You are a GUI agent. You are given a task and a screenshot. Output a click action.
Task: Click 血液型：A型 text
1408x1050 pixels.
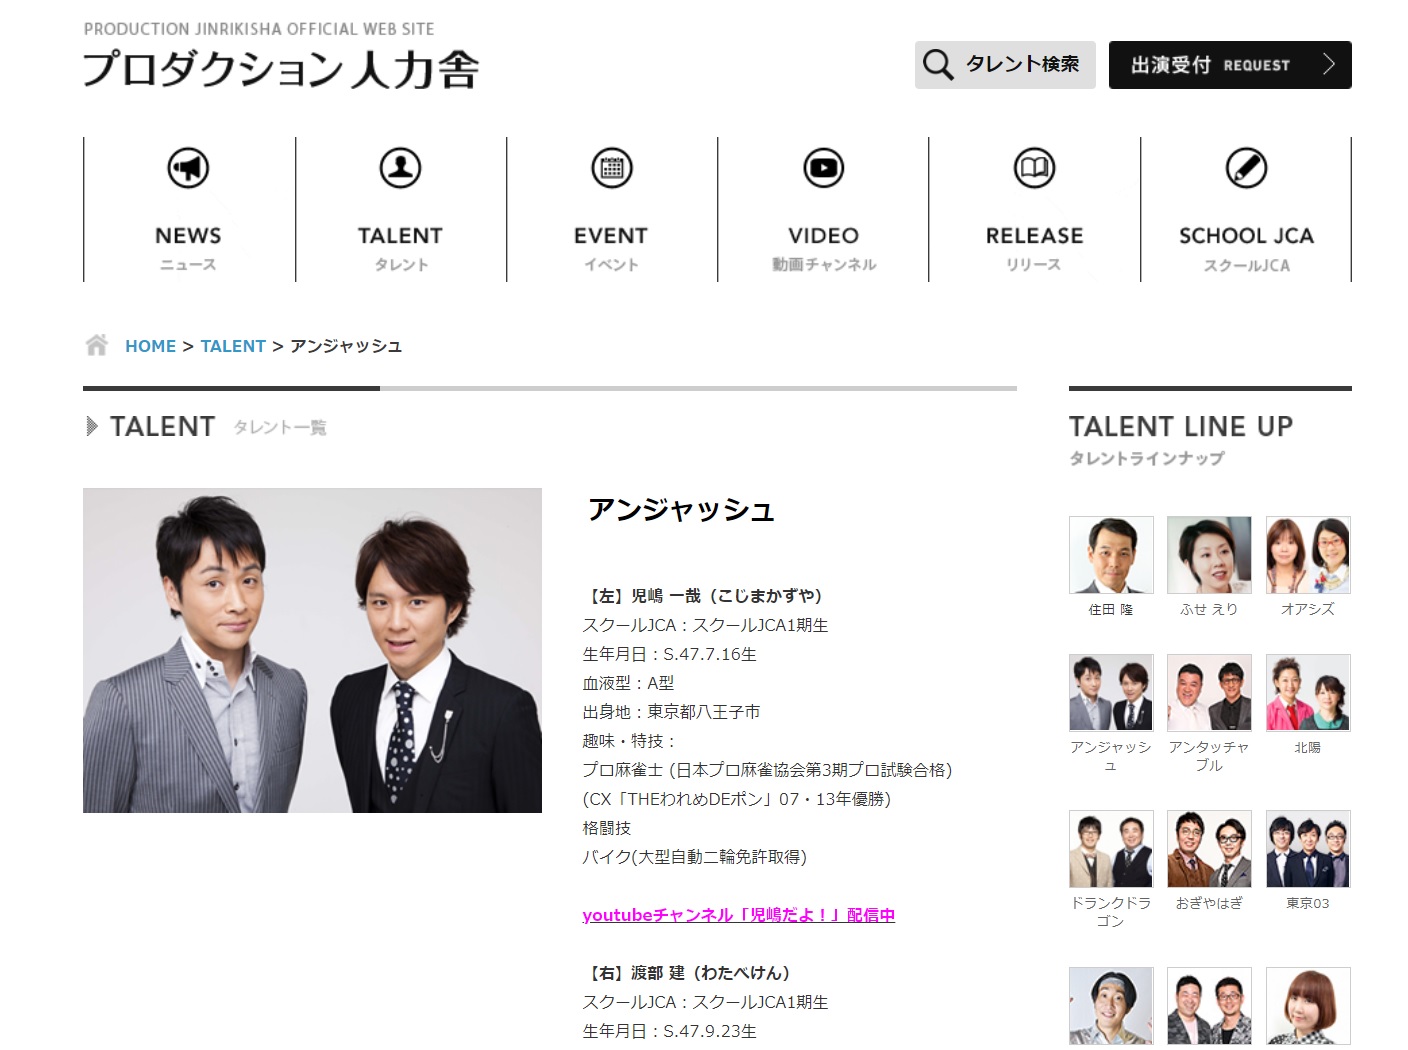tap(628, 683)
